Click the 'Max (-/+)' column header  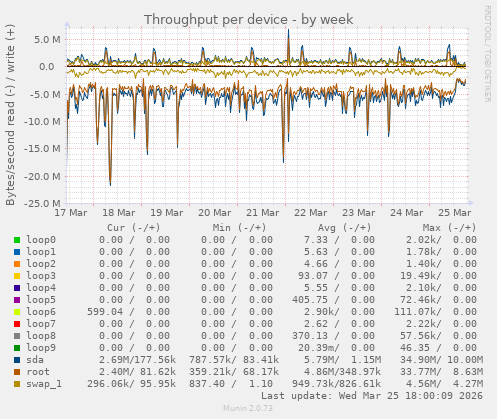pyautogui.click(x=449, y=228)
